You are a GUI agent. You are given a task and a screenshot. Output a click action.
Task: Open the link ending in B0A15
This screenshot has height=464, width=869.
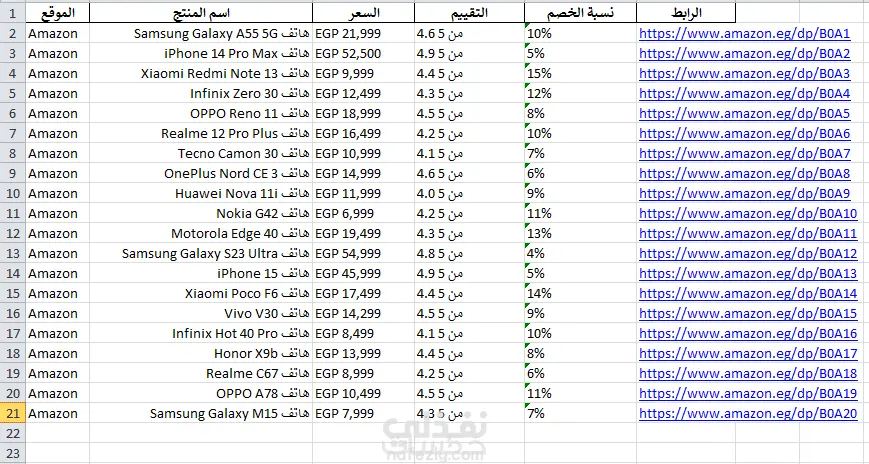coord(746,313)
